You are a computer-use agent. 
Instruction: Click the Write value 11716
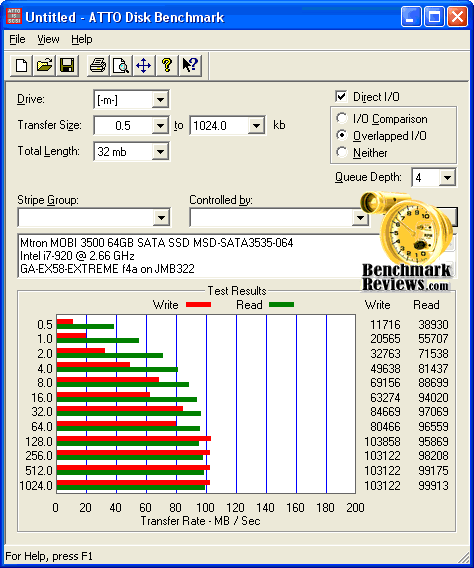[x=385, y=324]
